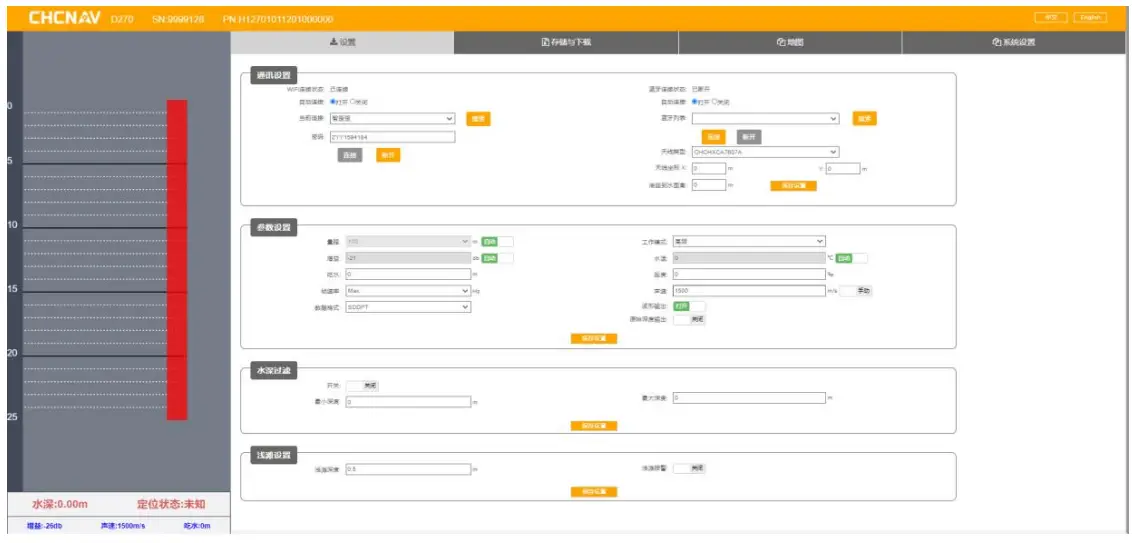
Task: Select Bluetooth auto-connect 打开 radio button
Action: (694, 102)
